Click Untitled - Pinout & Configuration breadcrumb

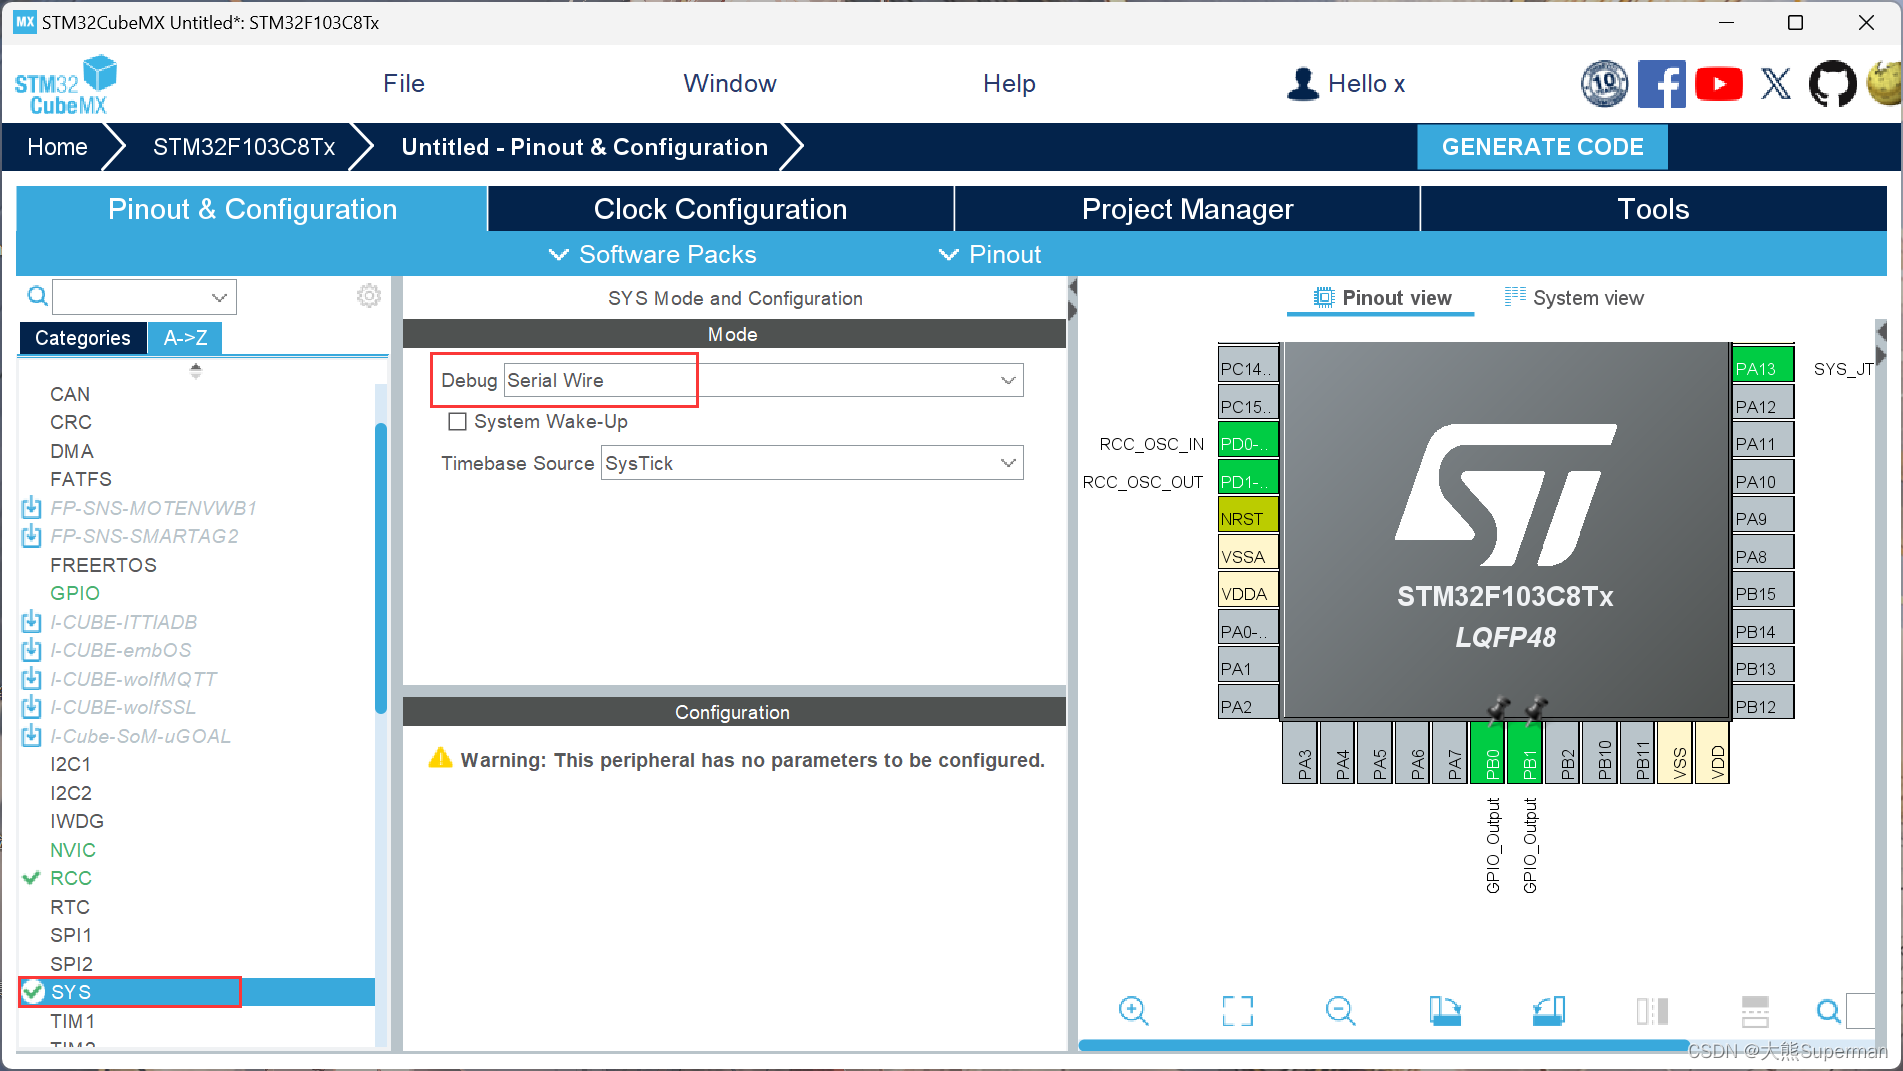pos(584,147)
